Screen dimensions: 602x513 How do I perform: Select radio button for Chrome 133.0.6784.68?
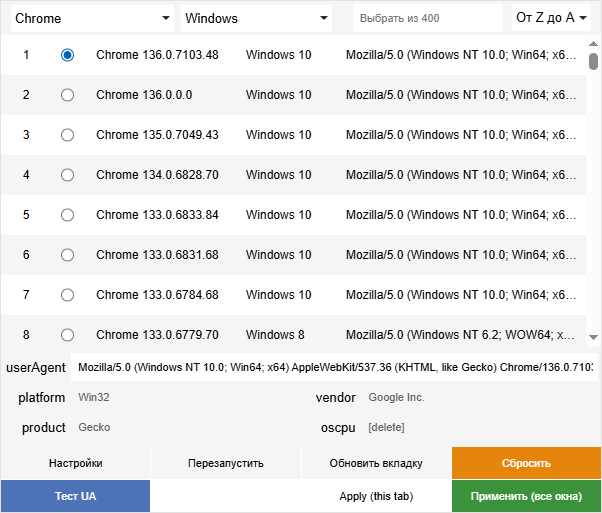[67, 295]
